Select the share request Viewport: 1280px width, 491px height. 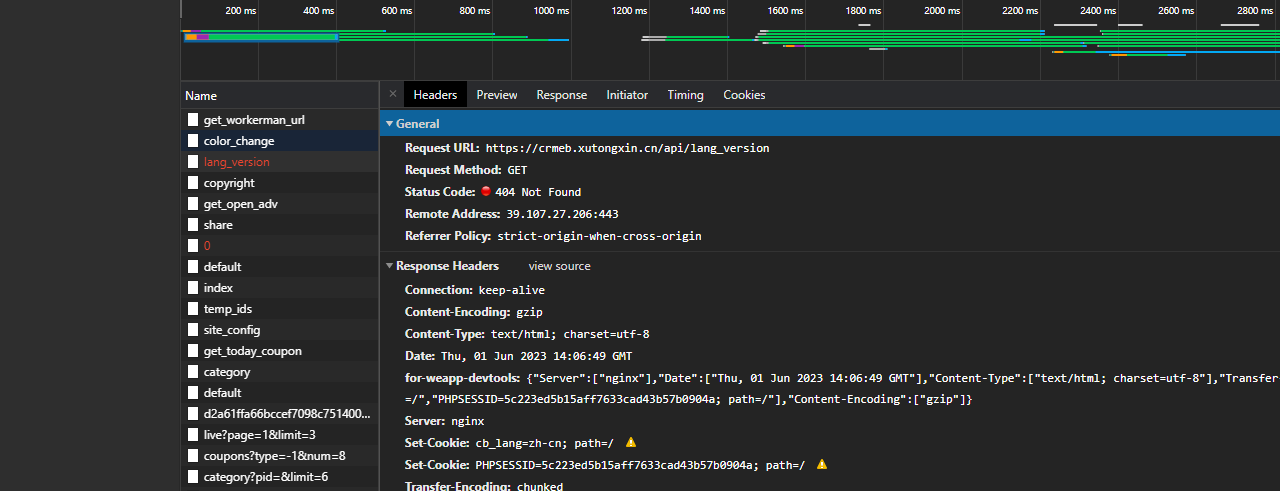point(280,225)
